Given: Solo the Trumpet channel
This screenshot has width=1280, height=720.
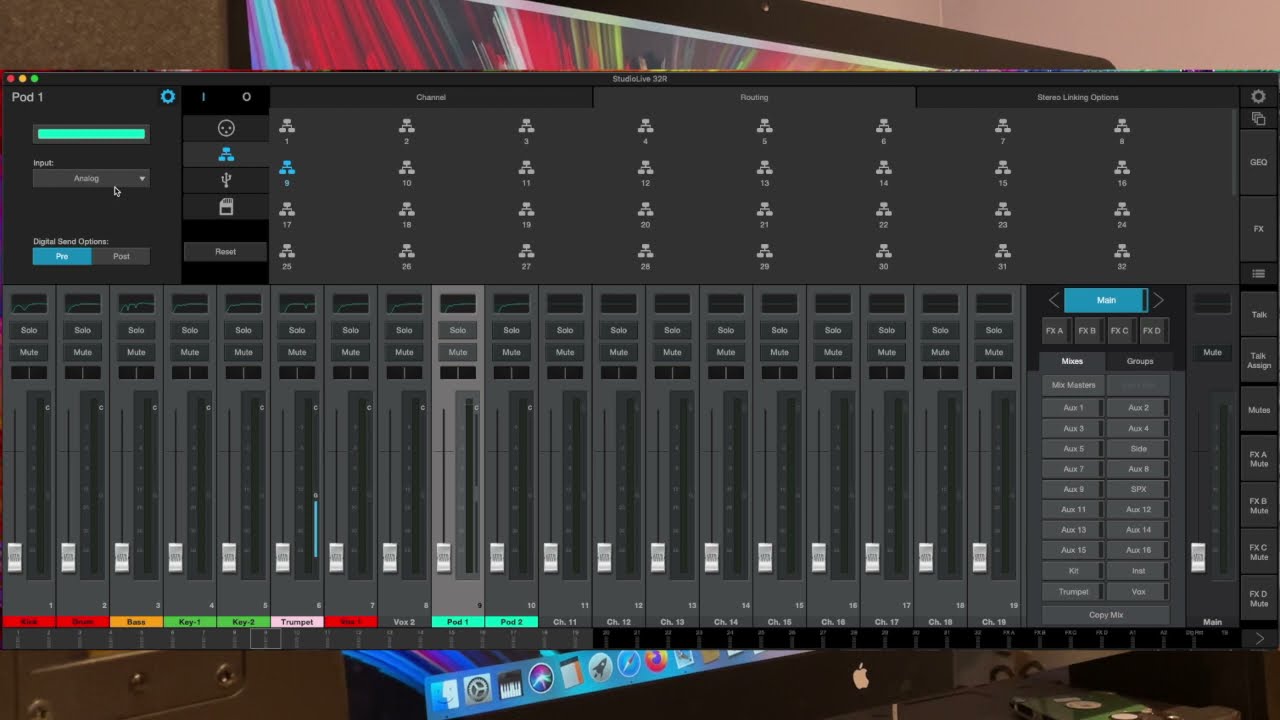Looking at the screenshot, I should pos(297,330).
